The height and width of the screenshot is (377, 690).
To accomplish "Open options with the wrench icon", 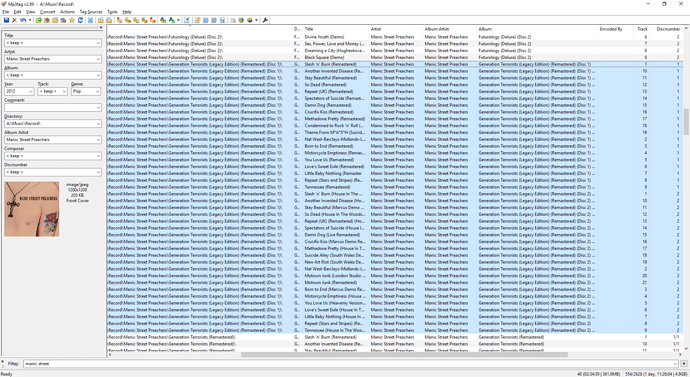I will [265, 20].
